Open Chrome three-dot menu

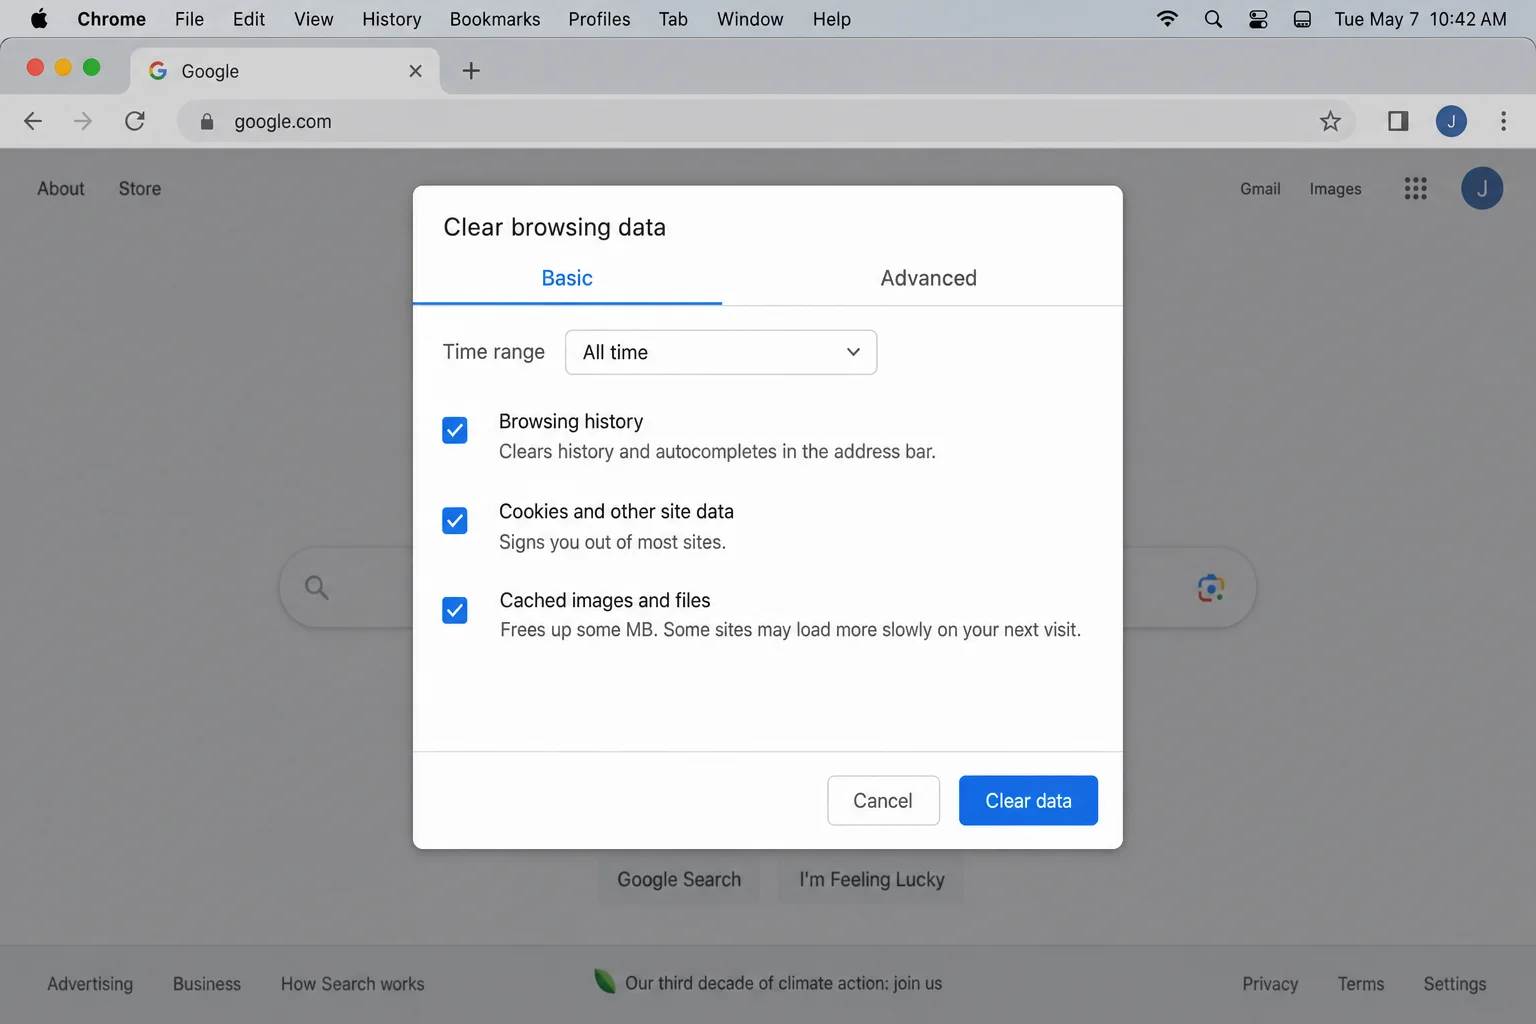(x=1503, y=121)
